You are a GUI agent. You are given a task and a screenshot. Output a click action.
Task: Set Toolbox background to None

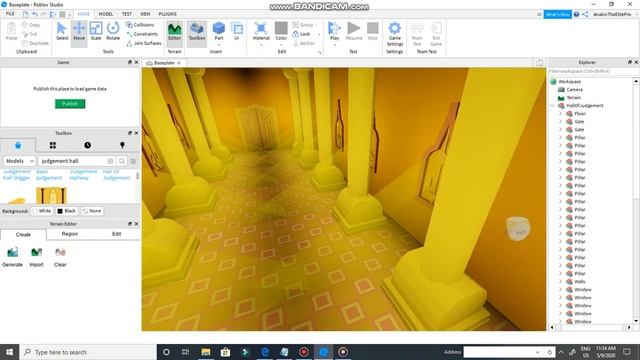tap(92, 211)
